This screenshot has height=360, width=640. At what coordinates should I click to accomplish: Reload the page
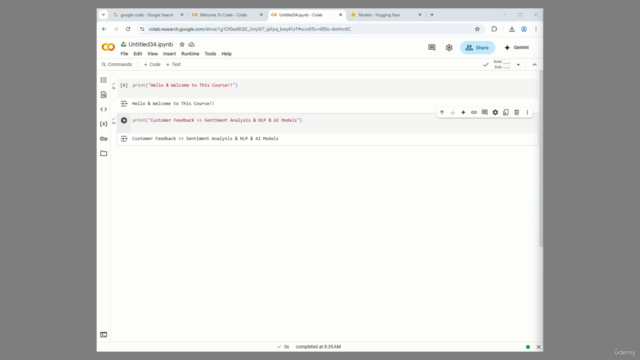pyautogui.click(x=128, y=29)
